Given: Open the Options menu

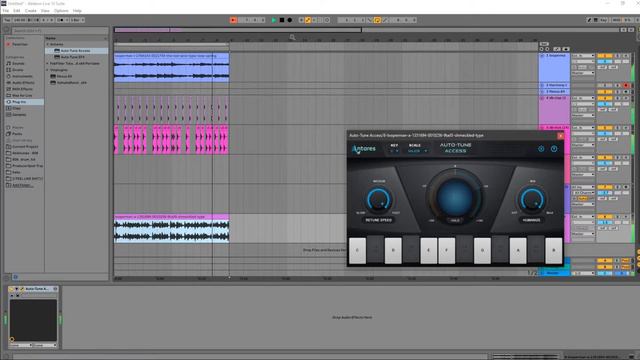Looking at the screenshot, I should click(x=61, y=11).
